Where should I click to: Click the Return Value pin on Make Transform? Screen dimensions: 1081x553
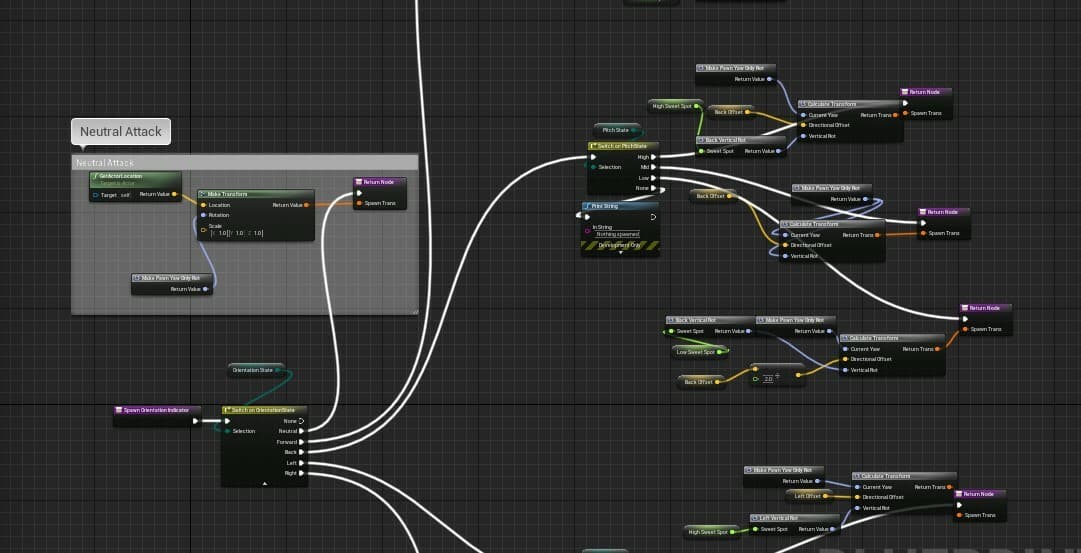(x=306, y=205)
